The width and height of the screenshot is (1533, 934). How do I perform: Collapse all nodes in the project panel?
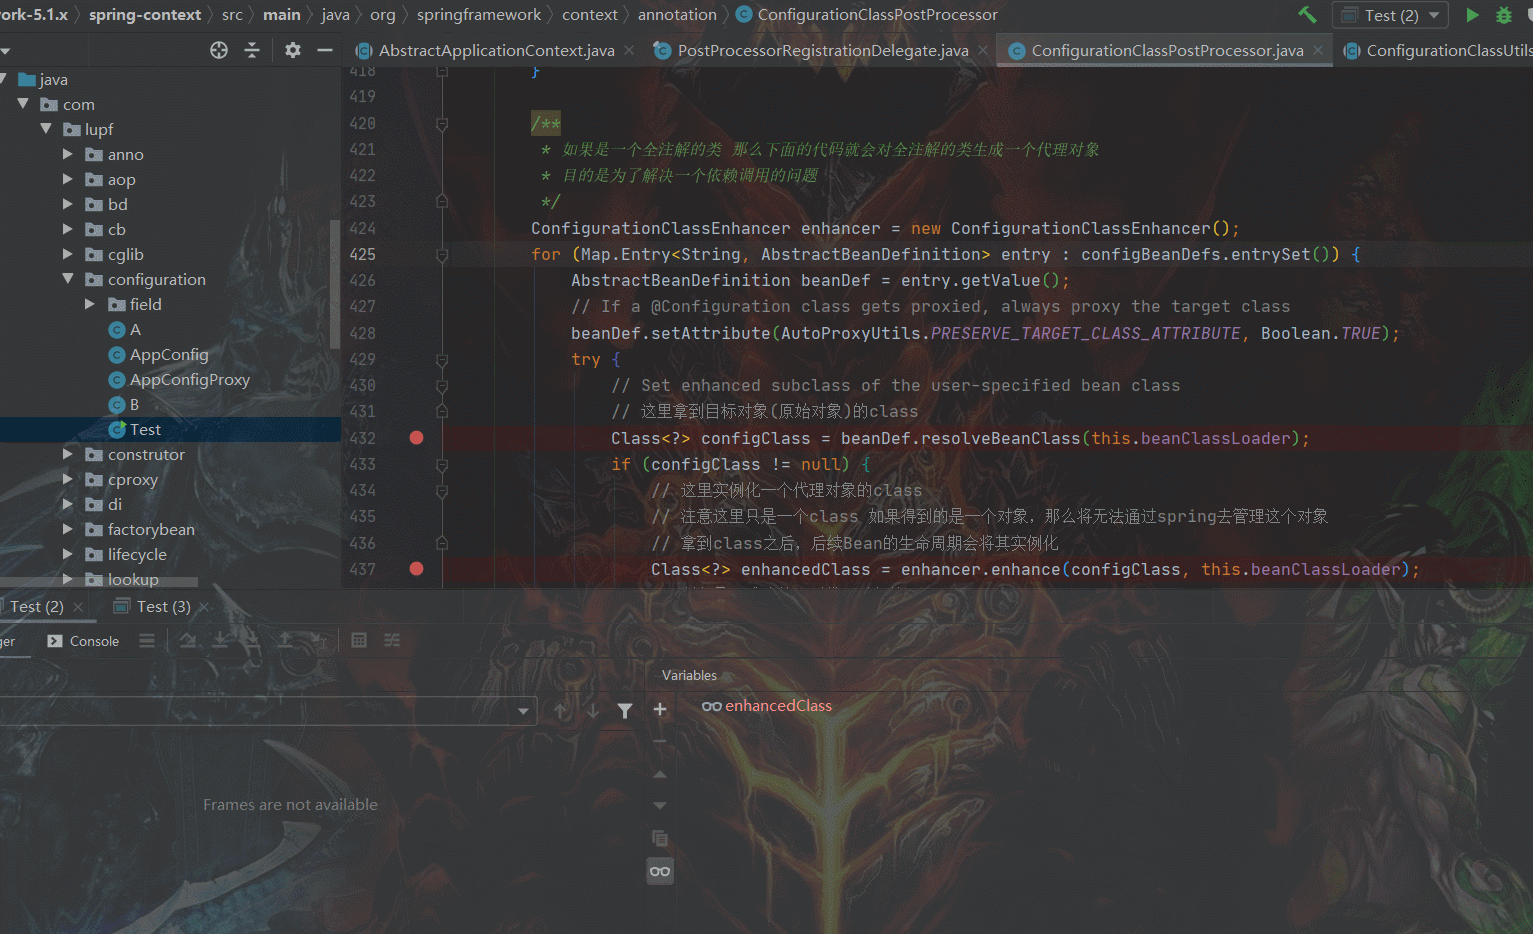coord(252,50)
